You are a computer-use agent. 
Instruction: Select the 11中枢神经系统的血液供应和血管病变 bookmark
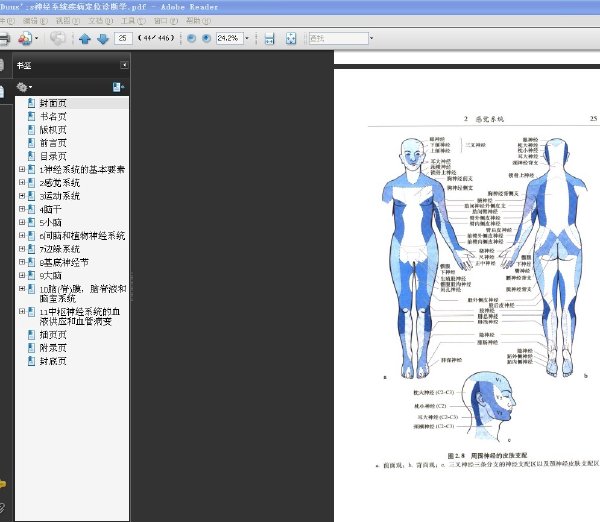[80, 316]
